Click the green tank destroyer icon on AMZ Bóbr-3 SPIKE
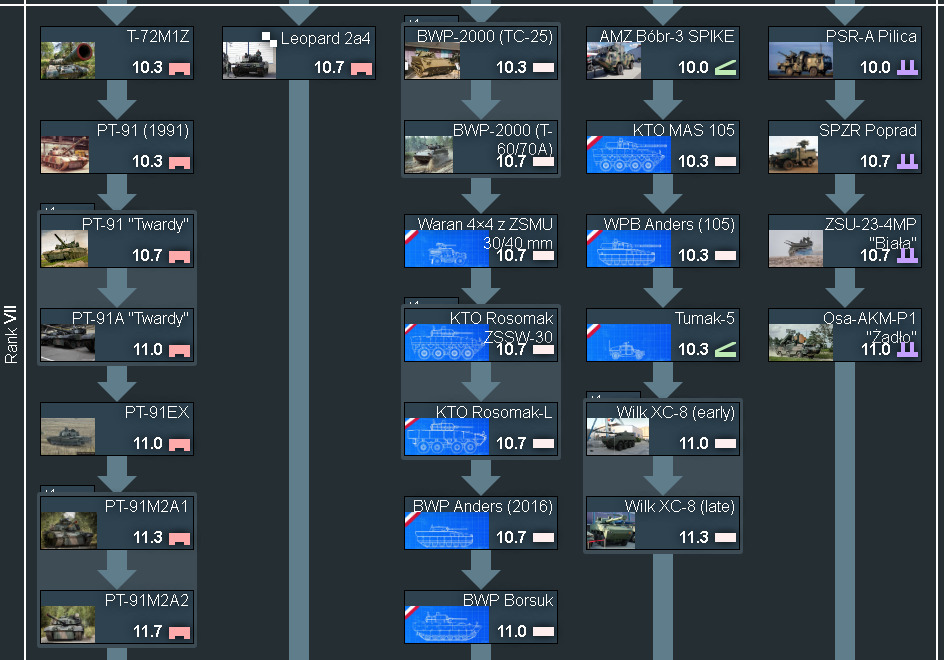944x660 pixels. pos(725,68)
